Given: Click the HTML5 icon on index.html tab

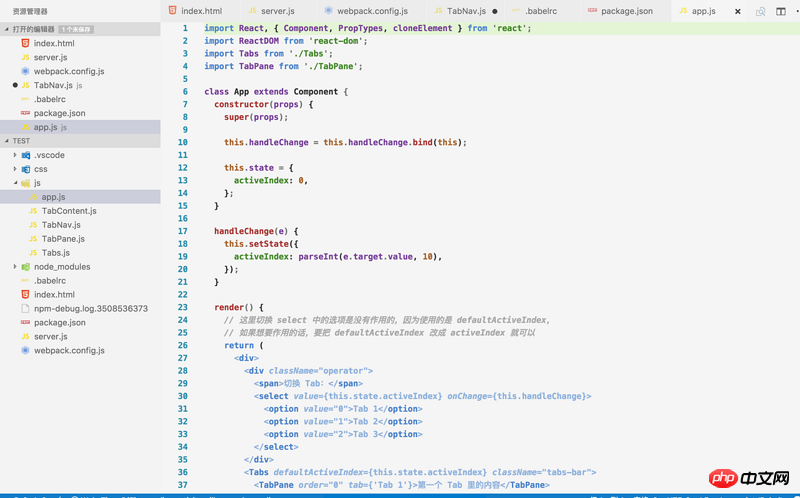Looking at the screenshot, I should [173, 11].
